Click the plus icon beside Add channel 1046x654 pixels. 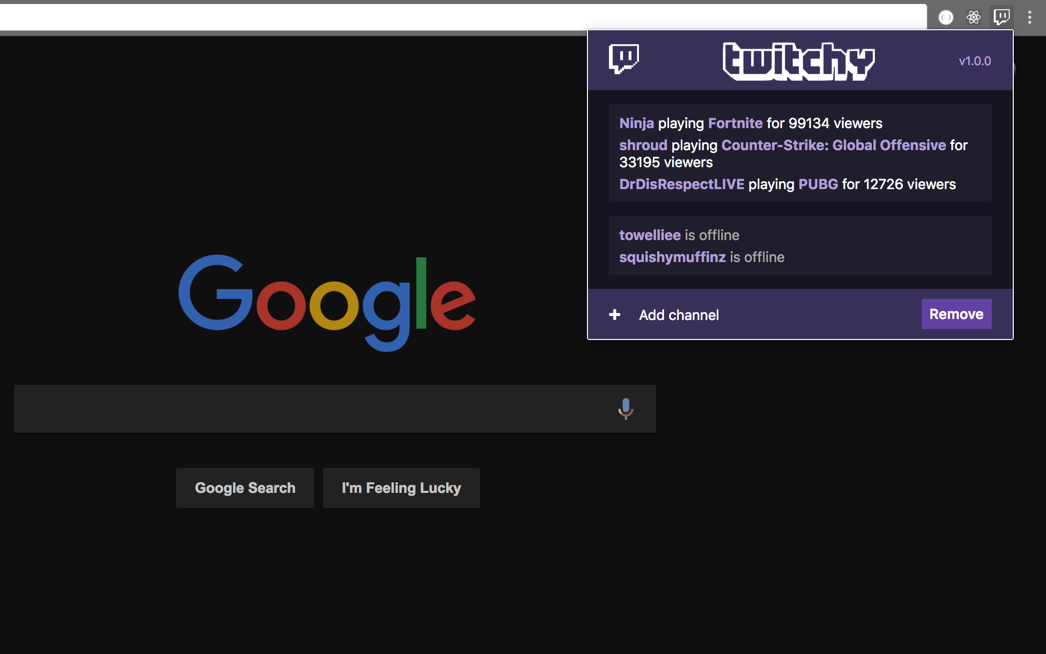tap(614, 314)
